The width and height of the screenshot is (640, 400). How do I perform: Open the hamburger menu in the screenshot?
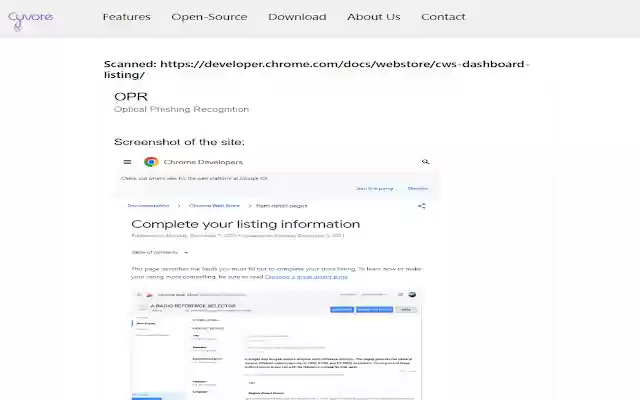coord(127,162)
